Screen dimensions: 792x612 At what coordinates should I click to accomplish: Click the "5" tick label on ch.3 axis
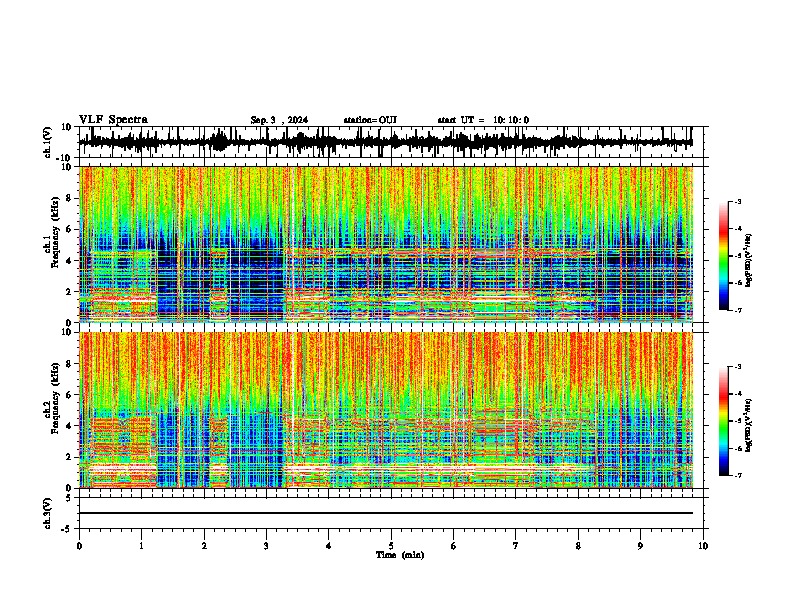tap(70, 498)
